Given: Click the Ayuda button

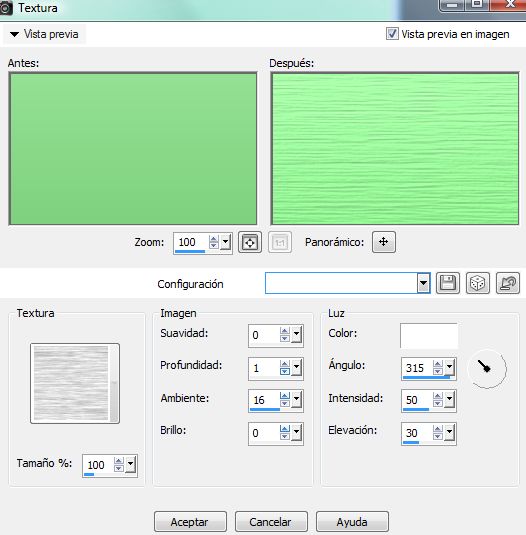Looking at the screenshot, I should point(352,522).
